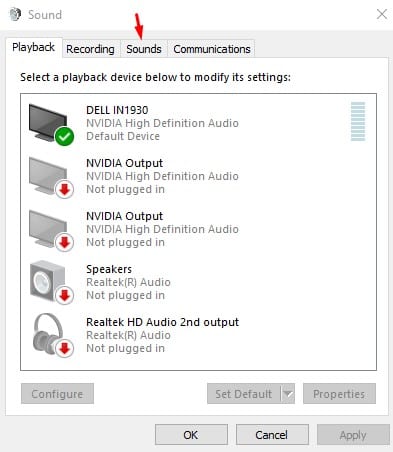Select Realtek HD Audio 2nd output entry
This screenshot has height=452, width=393.
tap(162, 322)
